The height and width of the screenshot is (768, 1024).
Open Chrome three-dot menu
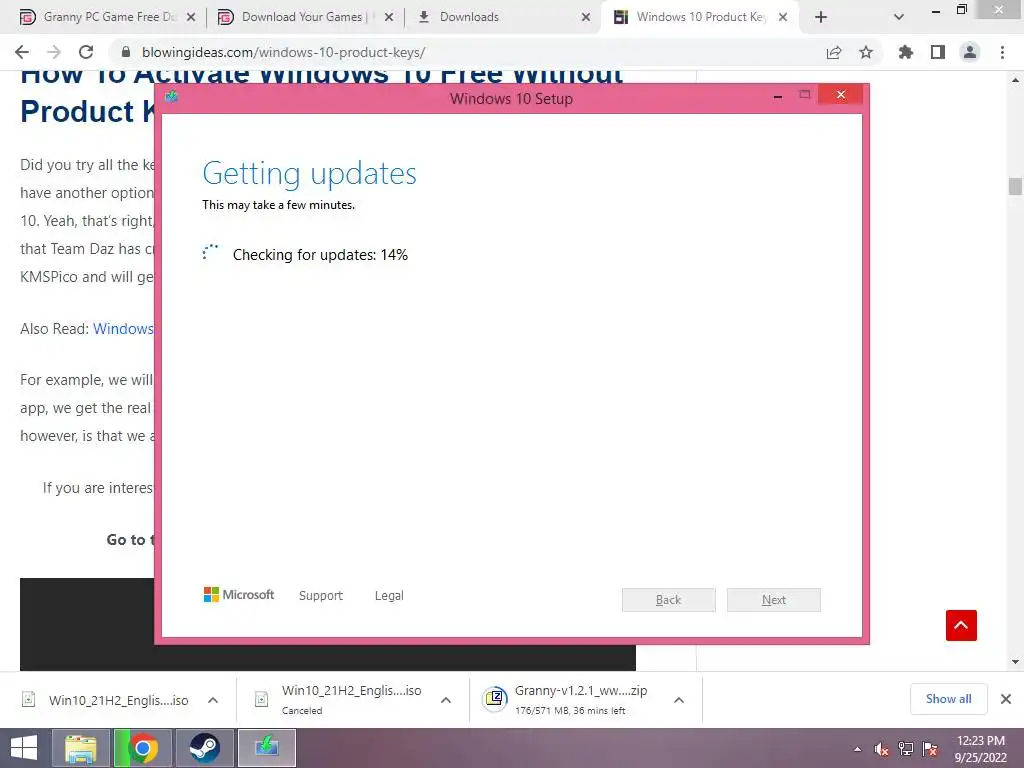(1002, 52)
